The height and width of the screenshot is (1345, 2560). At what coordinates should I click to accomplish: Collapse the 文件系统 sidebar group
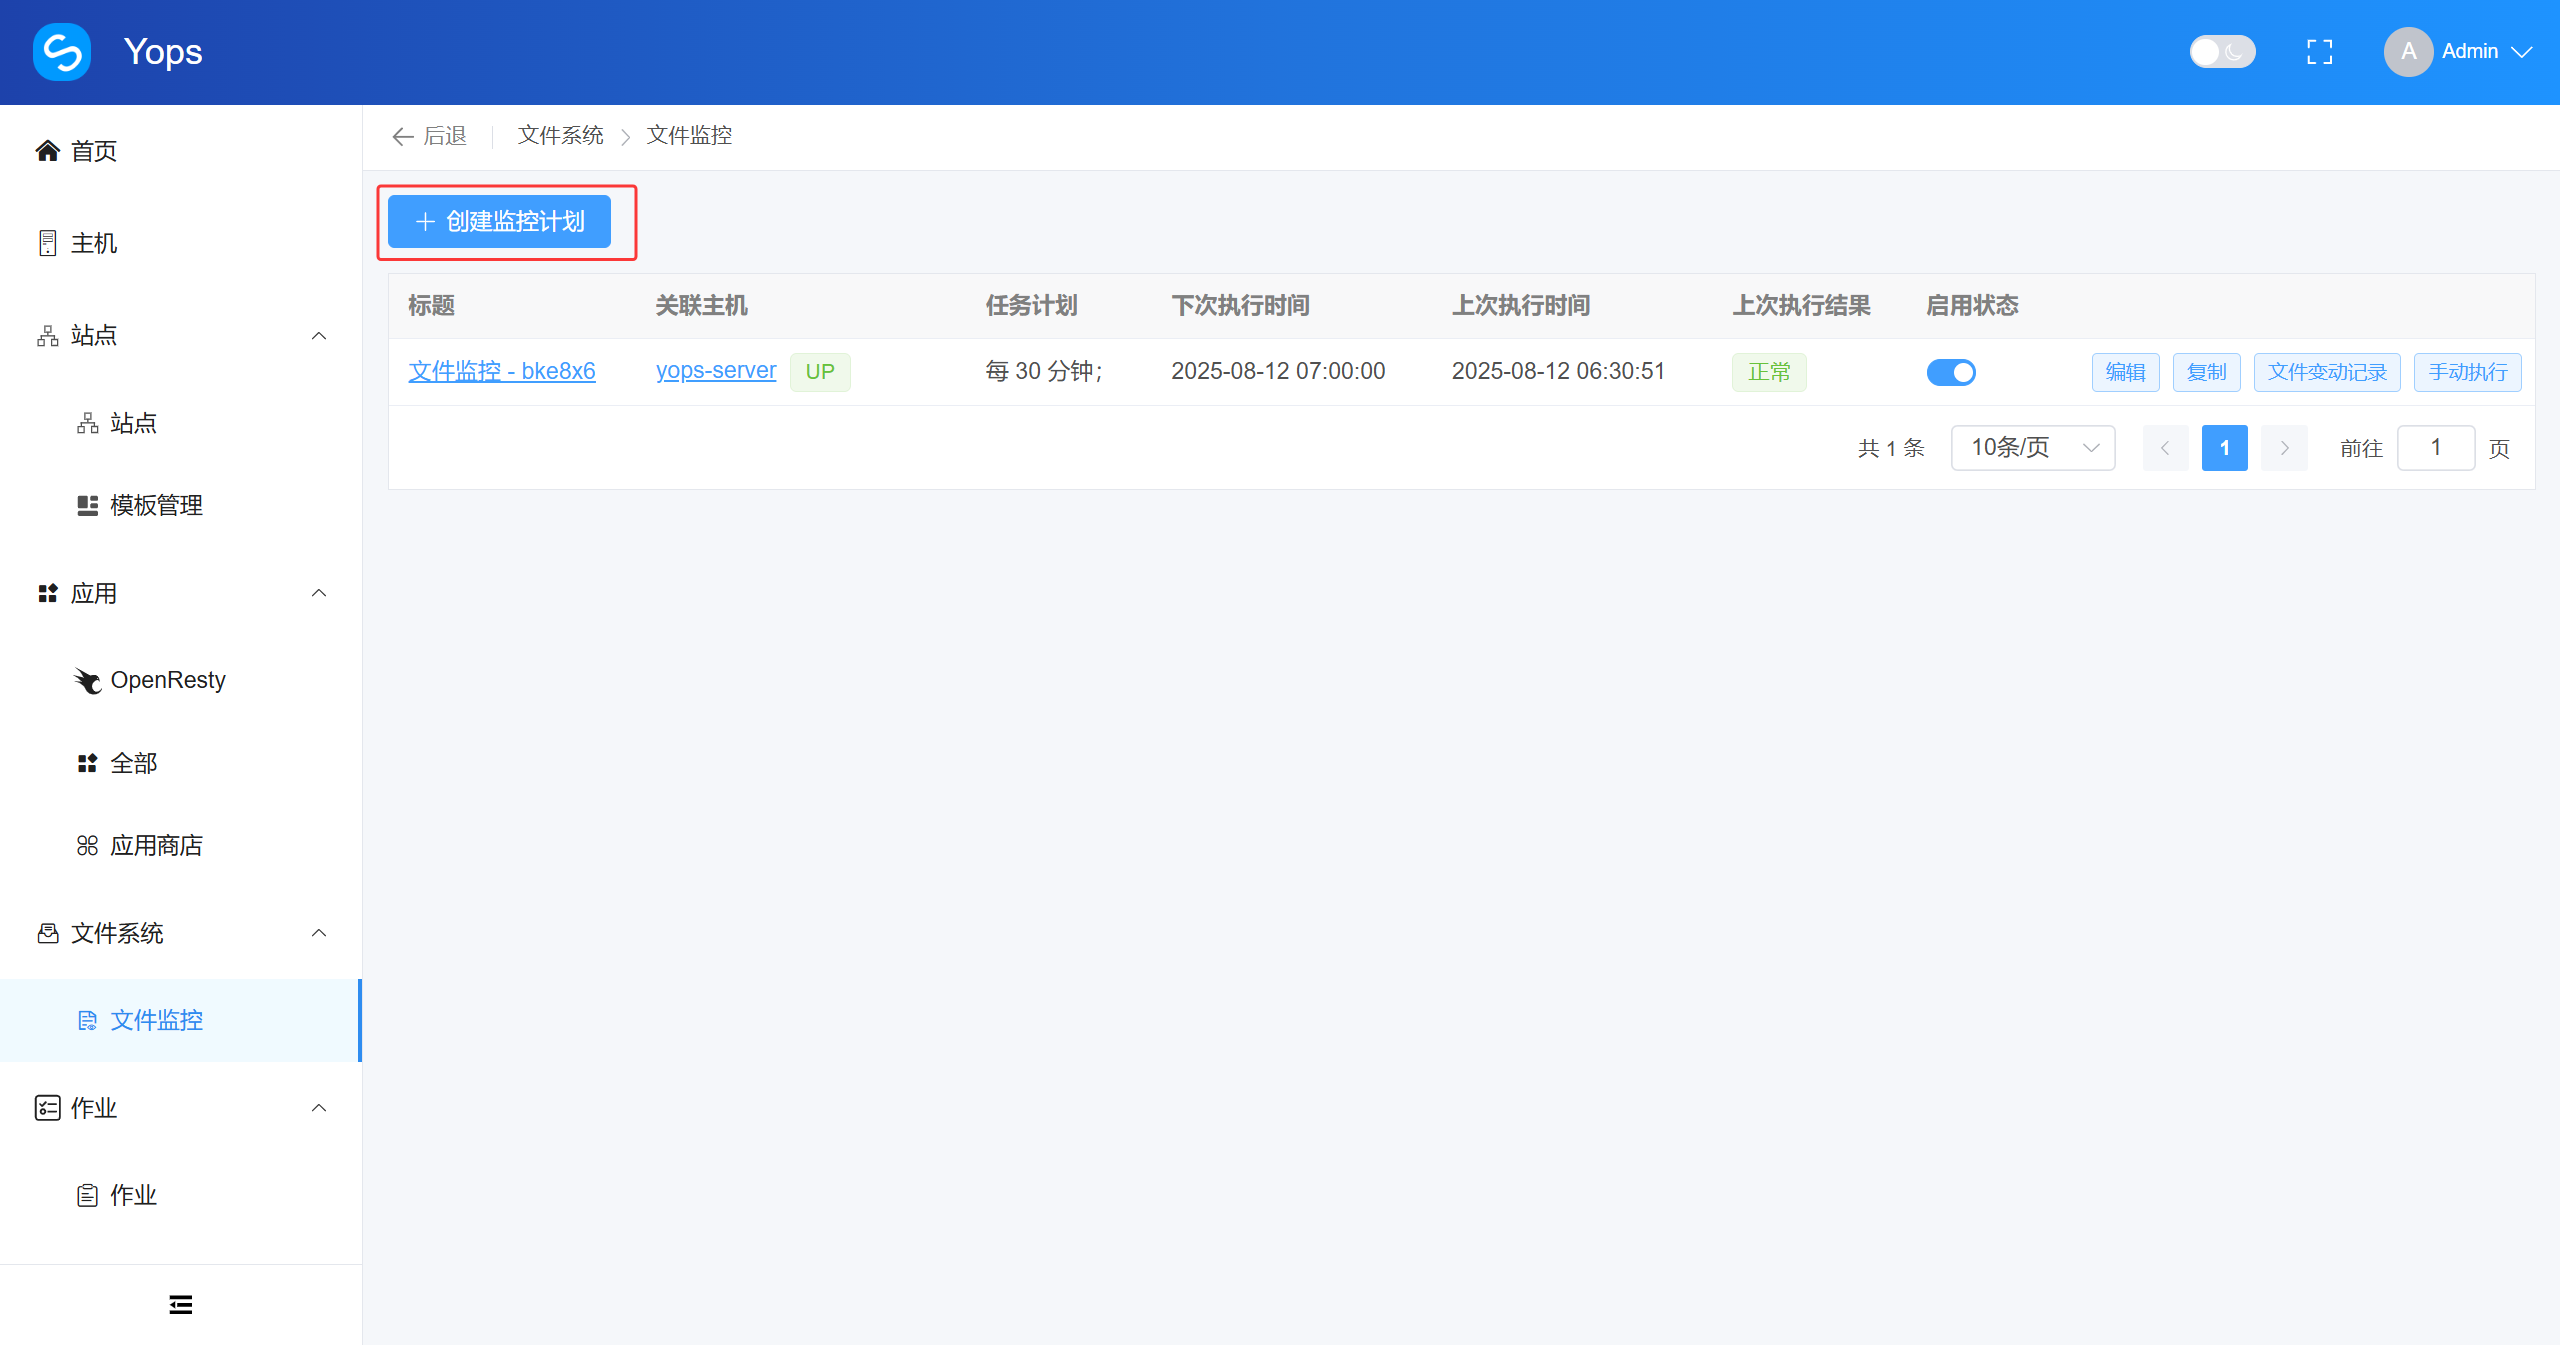[319, 933]
